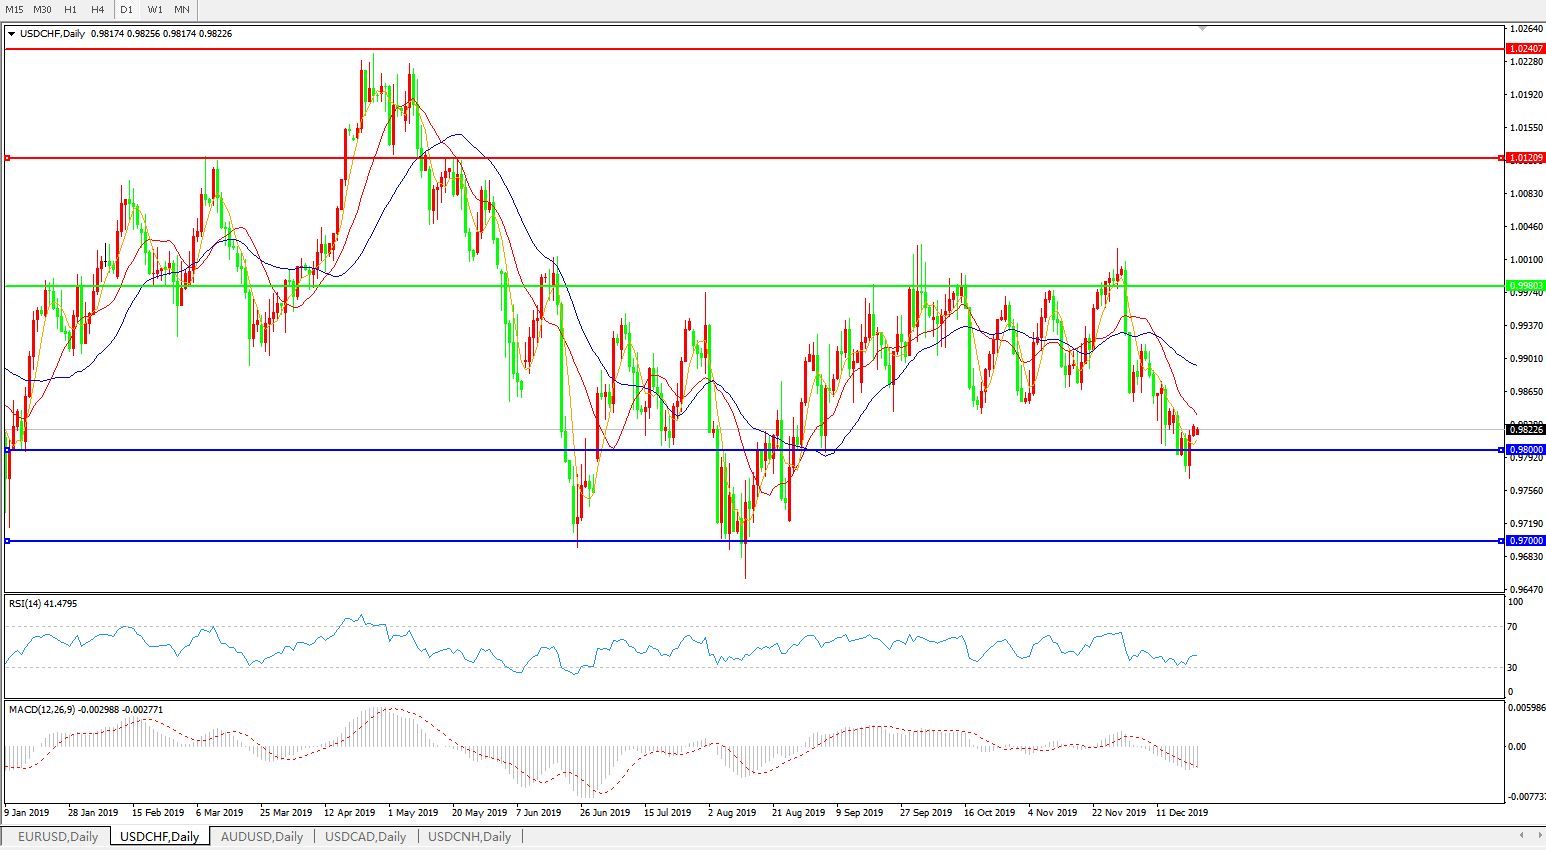Select the USDCNH,Daily chart tab
The image size is (1546, 850).
pyautogui.click(x=469, y=837)
